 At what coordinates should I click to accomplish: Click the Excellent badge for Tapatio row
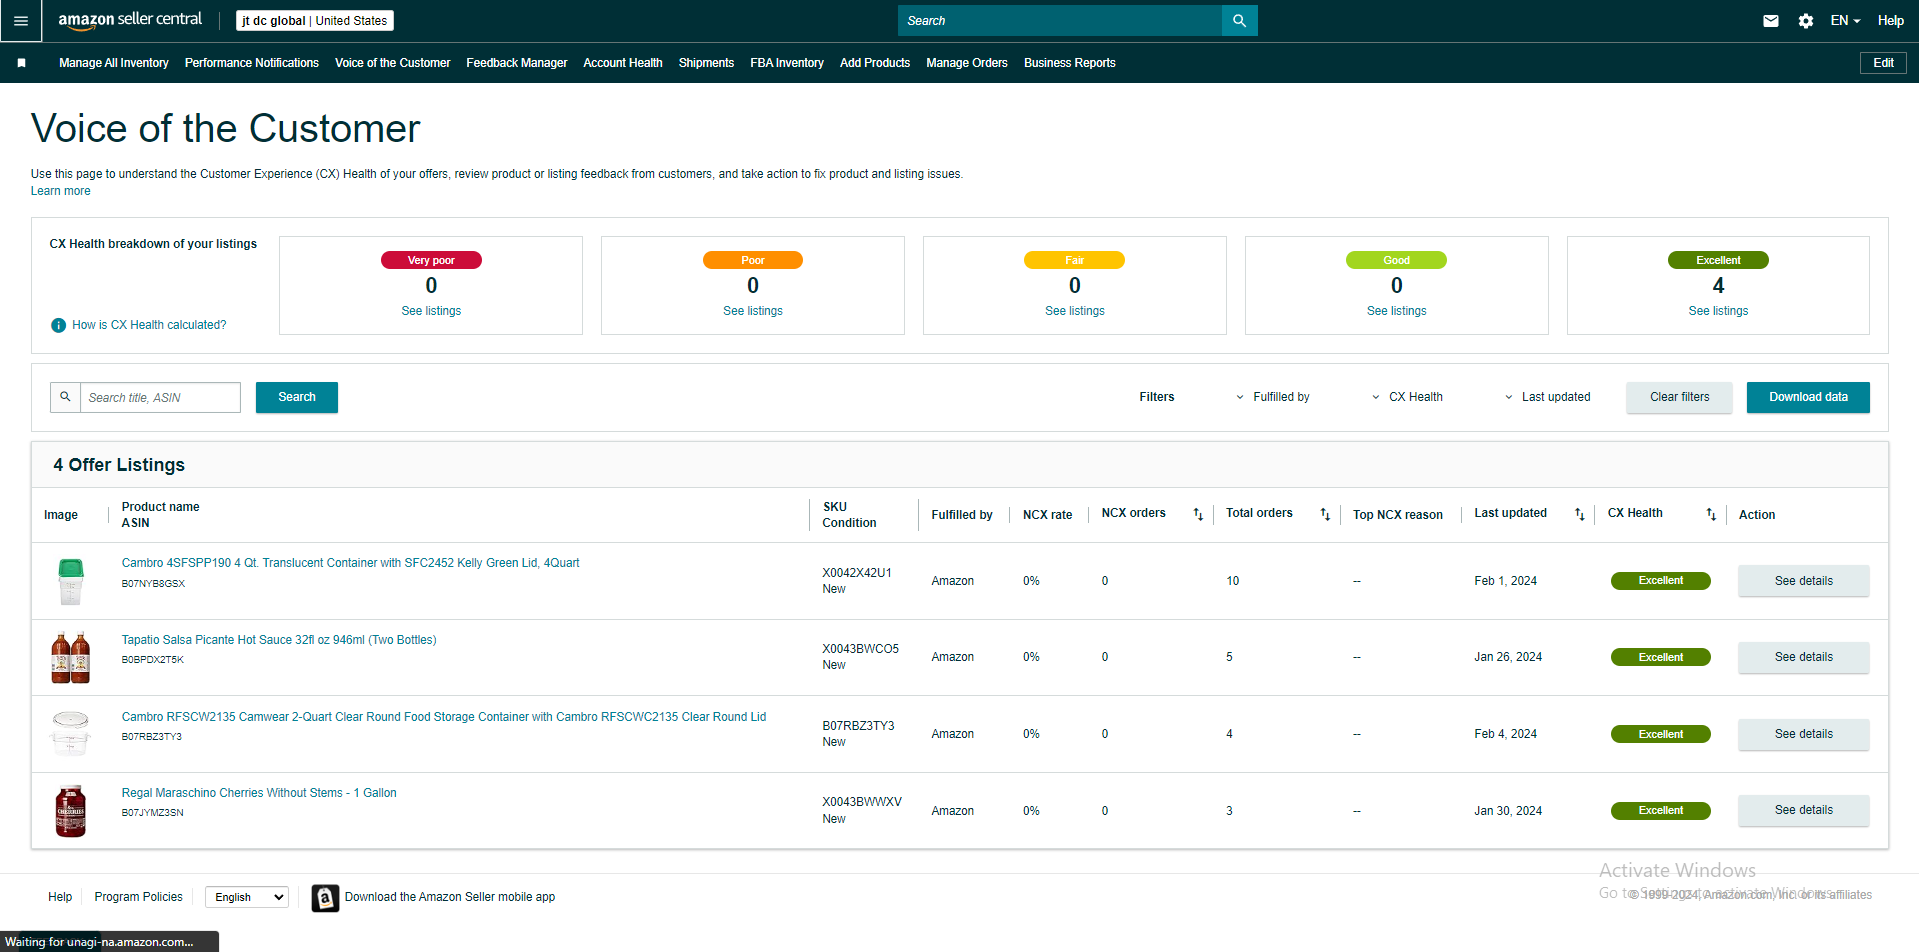coord(1661,657)
